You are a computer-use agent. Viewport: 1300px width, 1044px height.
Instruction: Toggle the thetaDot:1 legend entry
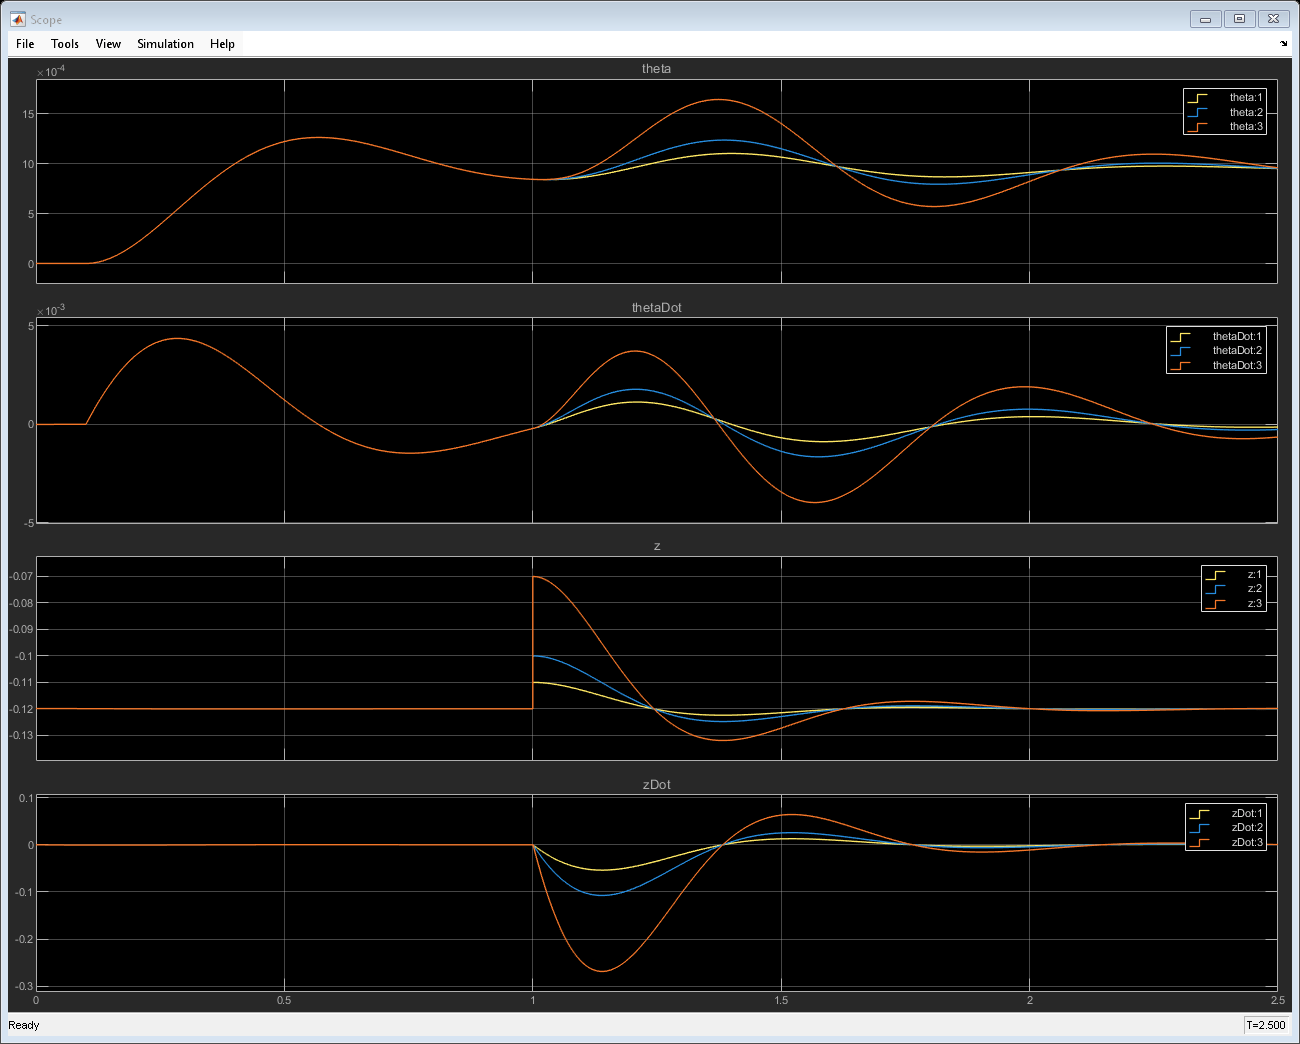[x=1237, y=337]
